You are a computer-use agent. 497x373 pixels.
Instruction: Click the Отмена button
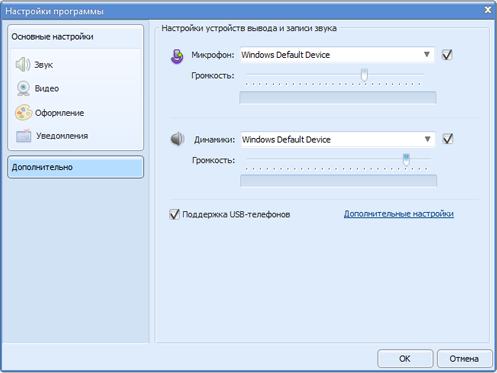pyautogui.click(x=464, y=359)
